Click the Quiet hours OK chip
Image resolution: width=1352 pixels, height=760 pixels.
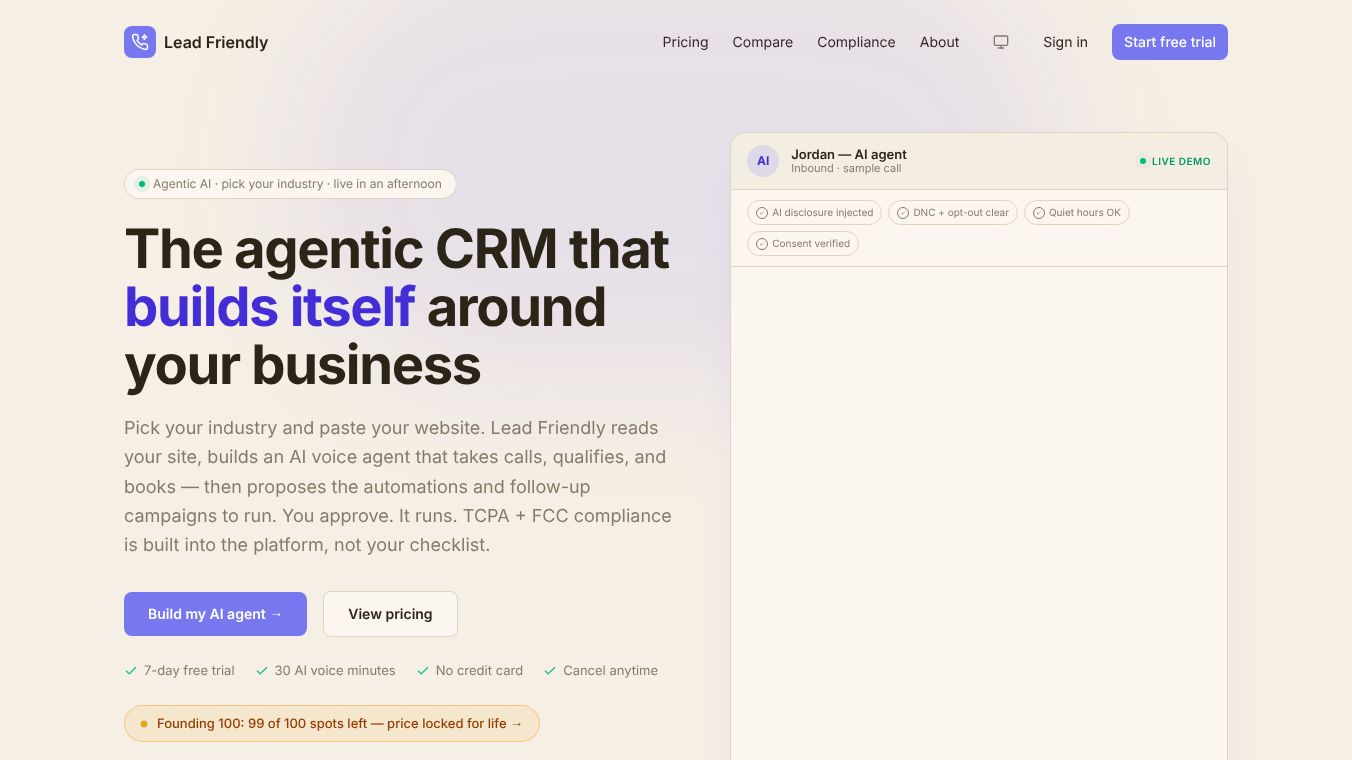pos(1077,213)
